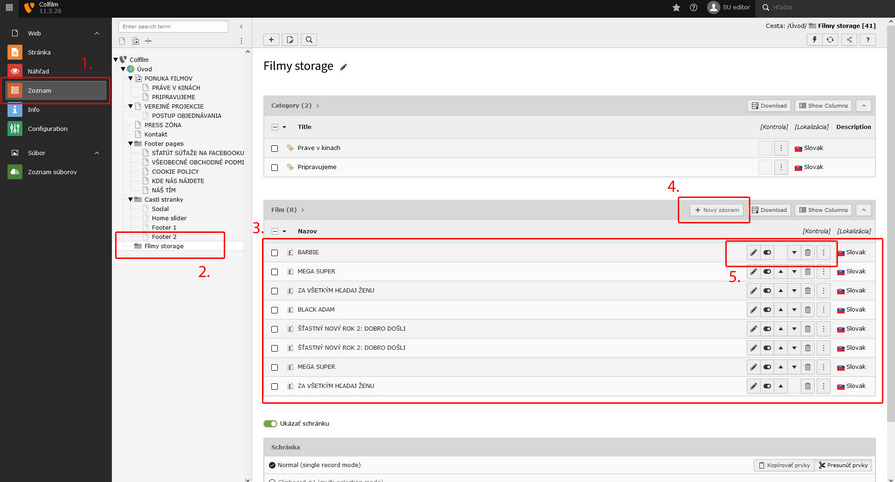Collapse the Category table chevron
Viewport: 895px width, 482px height.
click(864, 106)
